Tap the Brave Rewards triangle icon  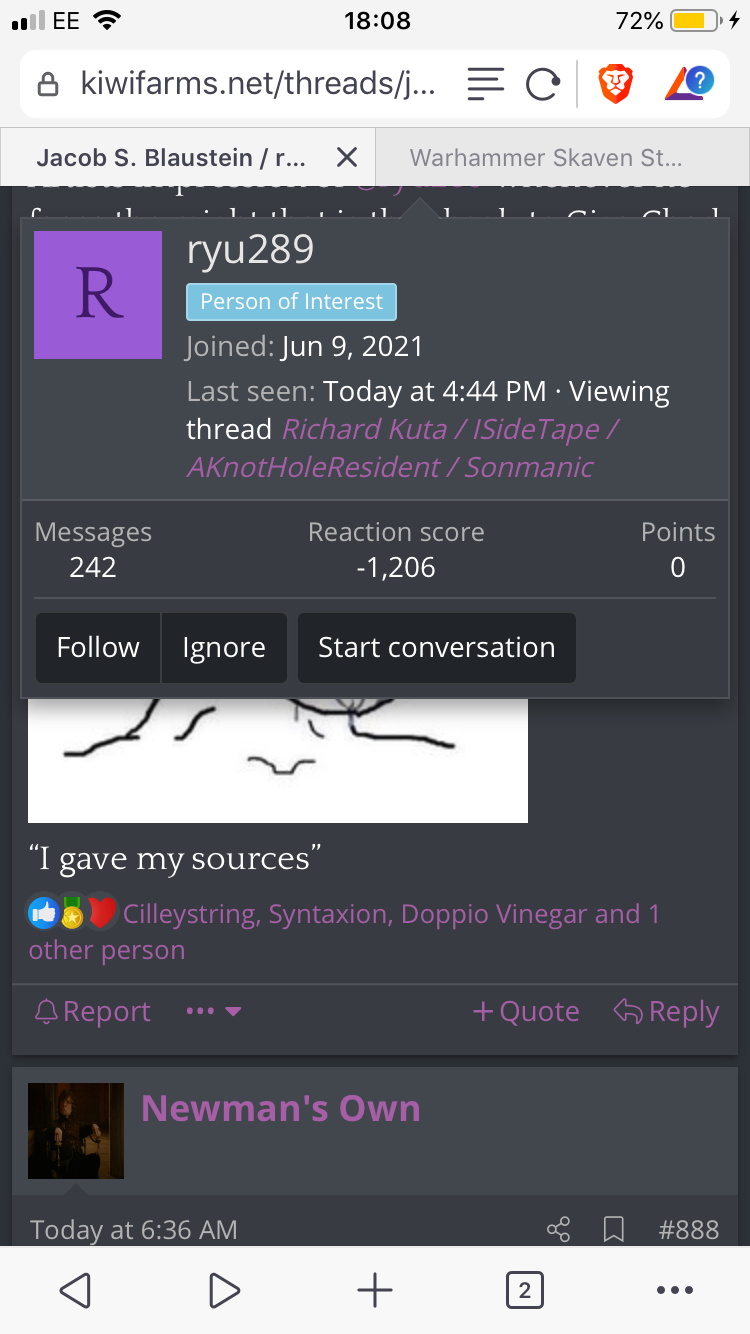(689, 84)
